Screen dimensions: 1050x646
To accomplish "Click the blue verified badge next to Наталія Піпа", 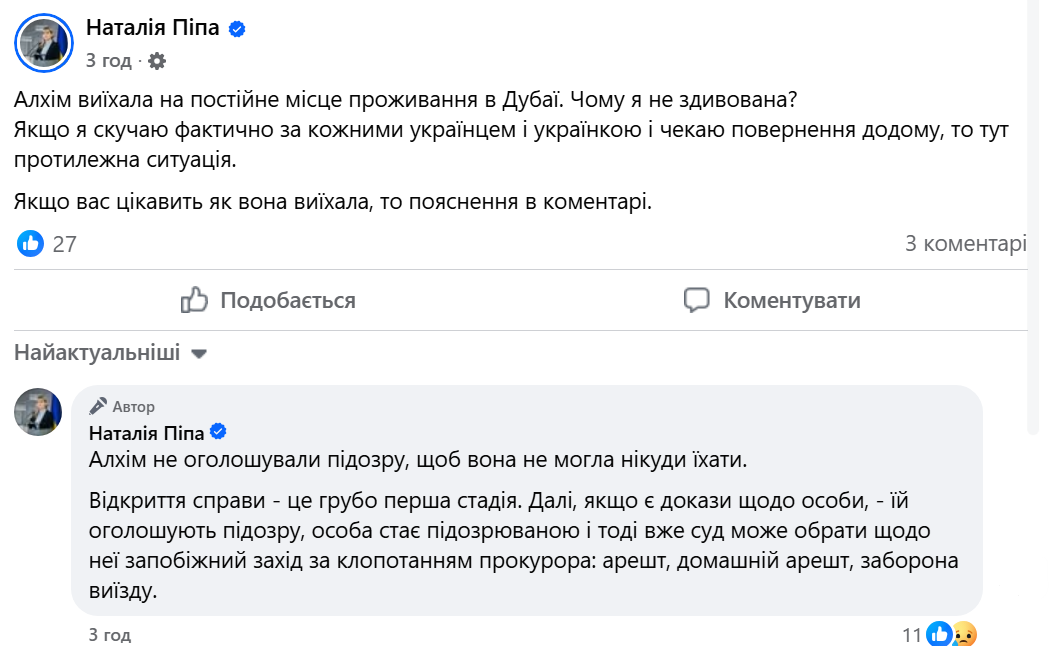I will pos(236,28).
